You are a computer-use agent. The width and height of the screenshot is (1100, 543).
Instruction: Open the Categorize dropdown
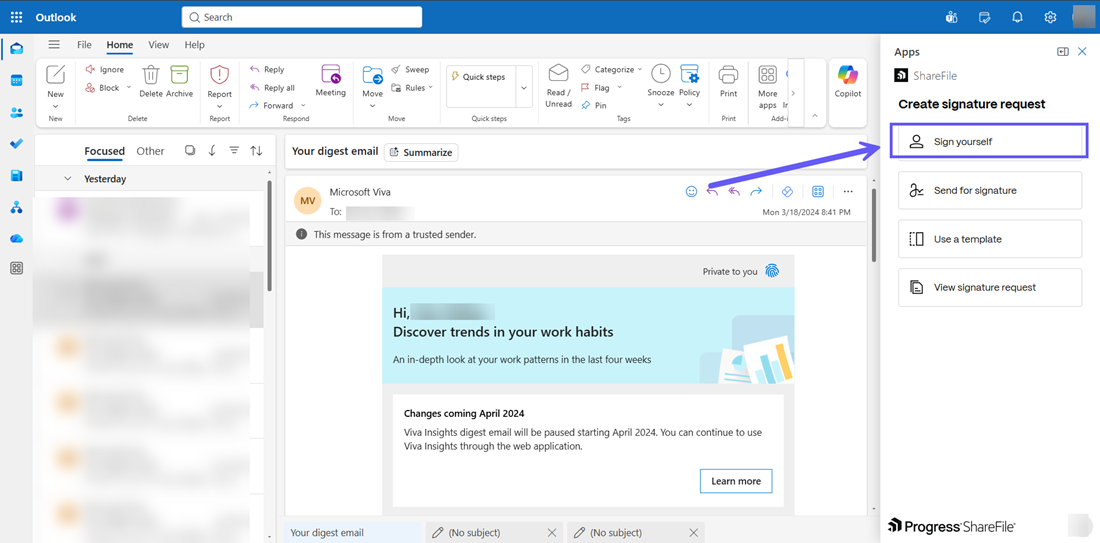tap(611, 69)
